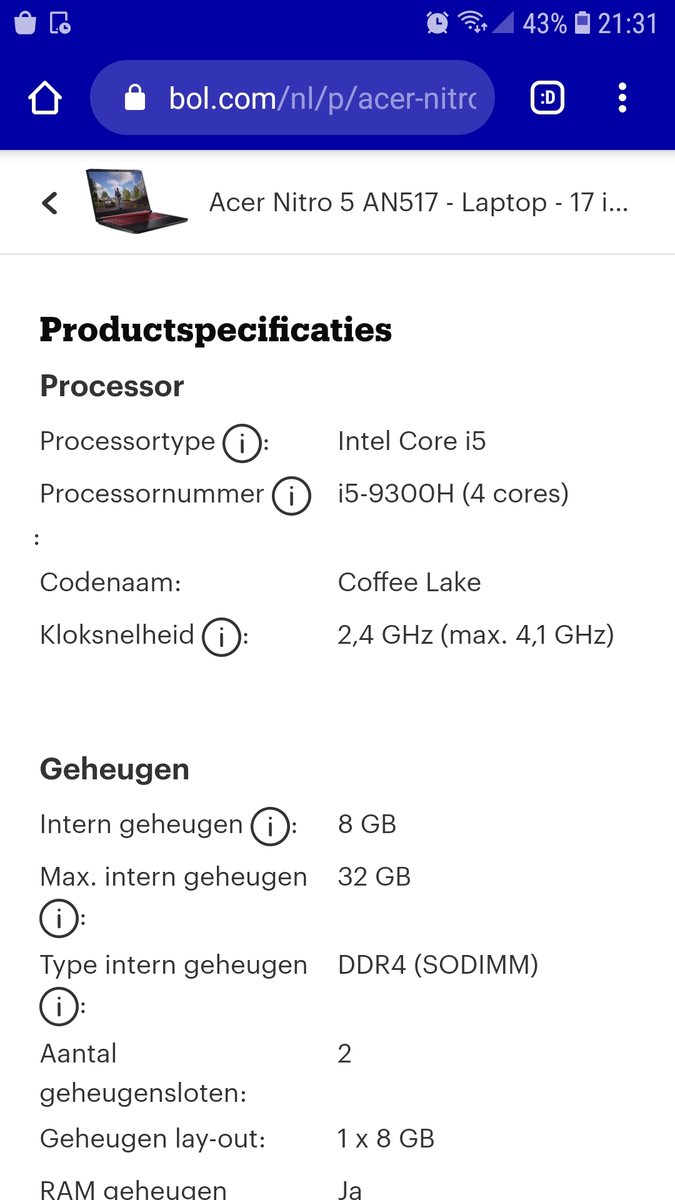This screenshot has height=1200, width=675.
Task: Show info for Intern geheugen
Action: (269, 826)
